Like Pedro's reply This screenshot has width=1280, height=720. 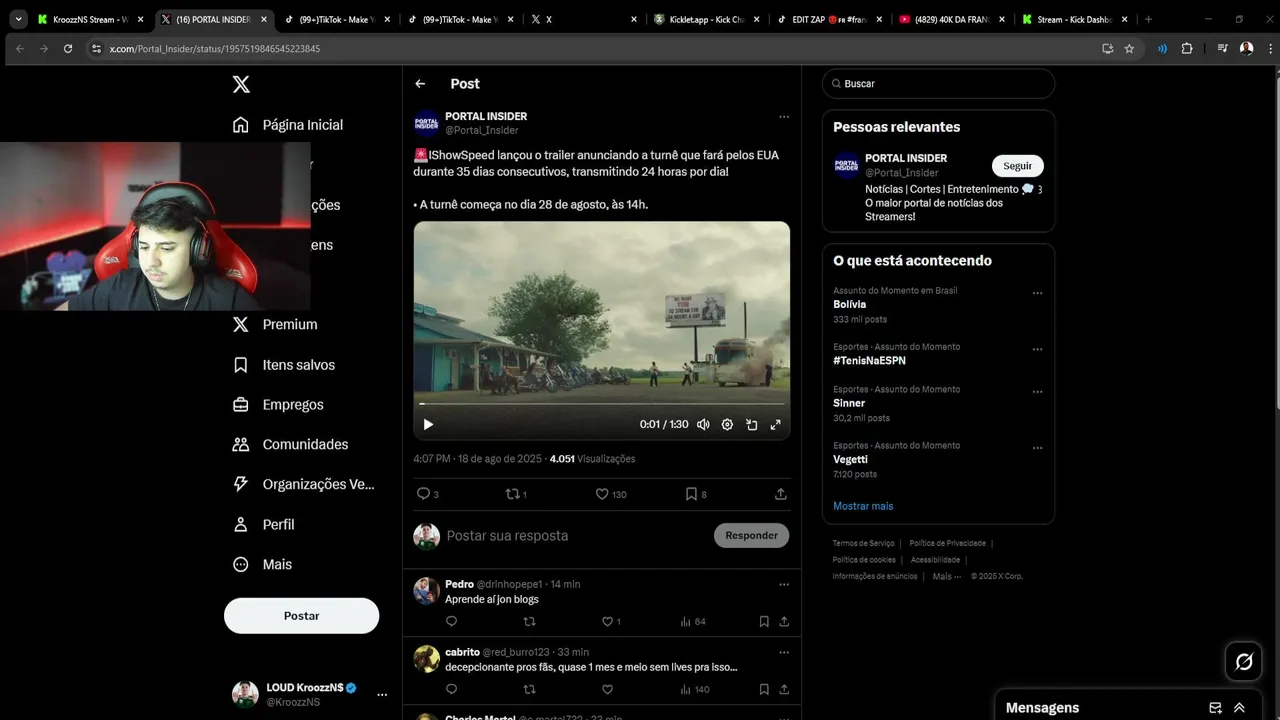click(607, 621)
